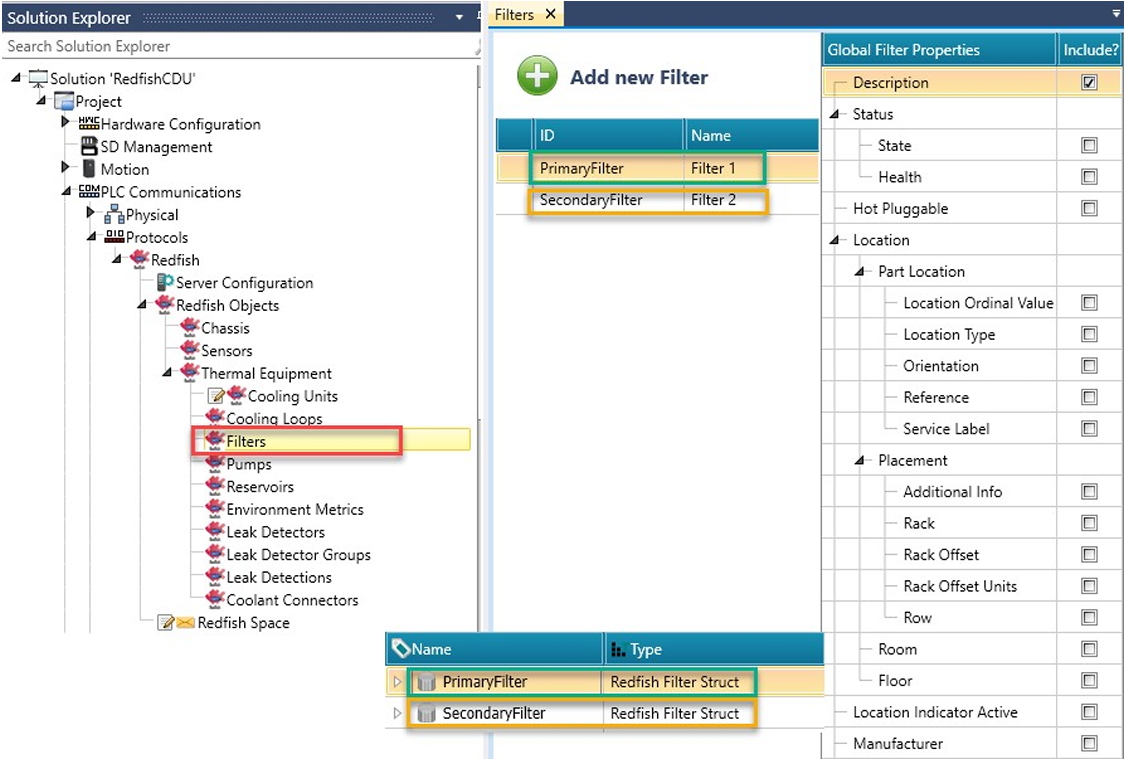Select the Pumps tree item
This screenshot has height=762, width=1128.
click(x=249, y=464)
